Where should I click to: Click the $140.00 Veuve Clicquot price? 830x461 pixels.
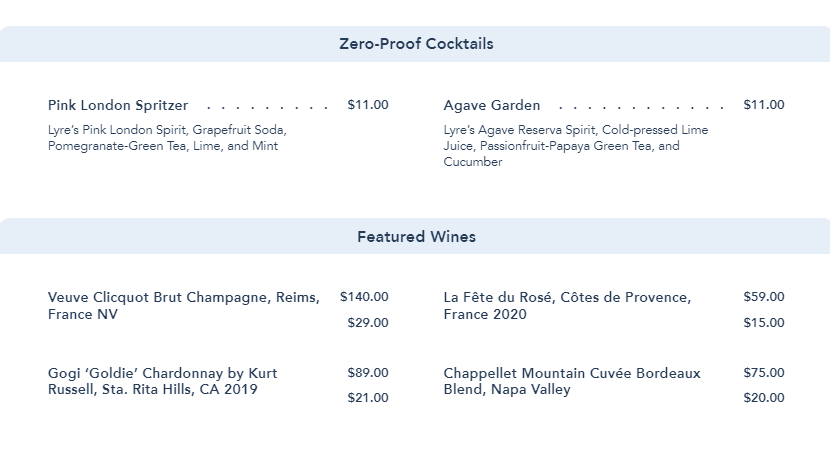[364, 297]
